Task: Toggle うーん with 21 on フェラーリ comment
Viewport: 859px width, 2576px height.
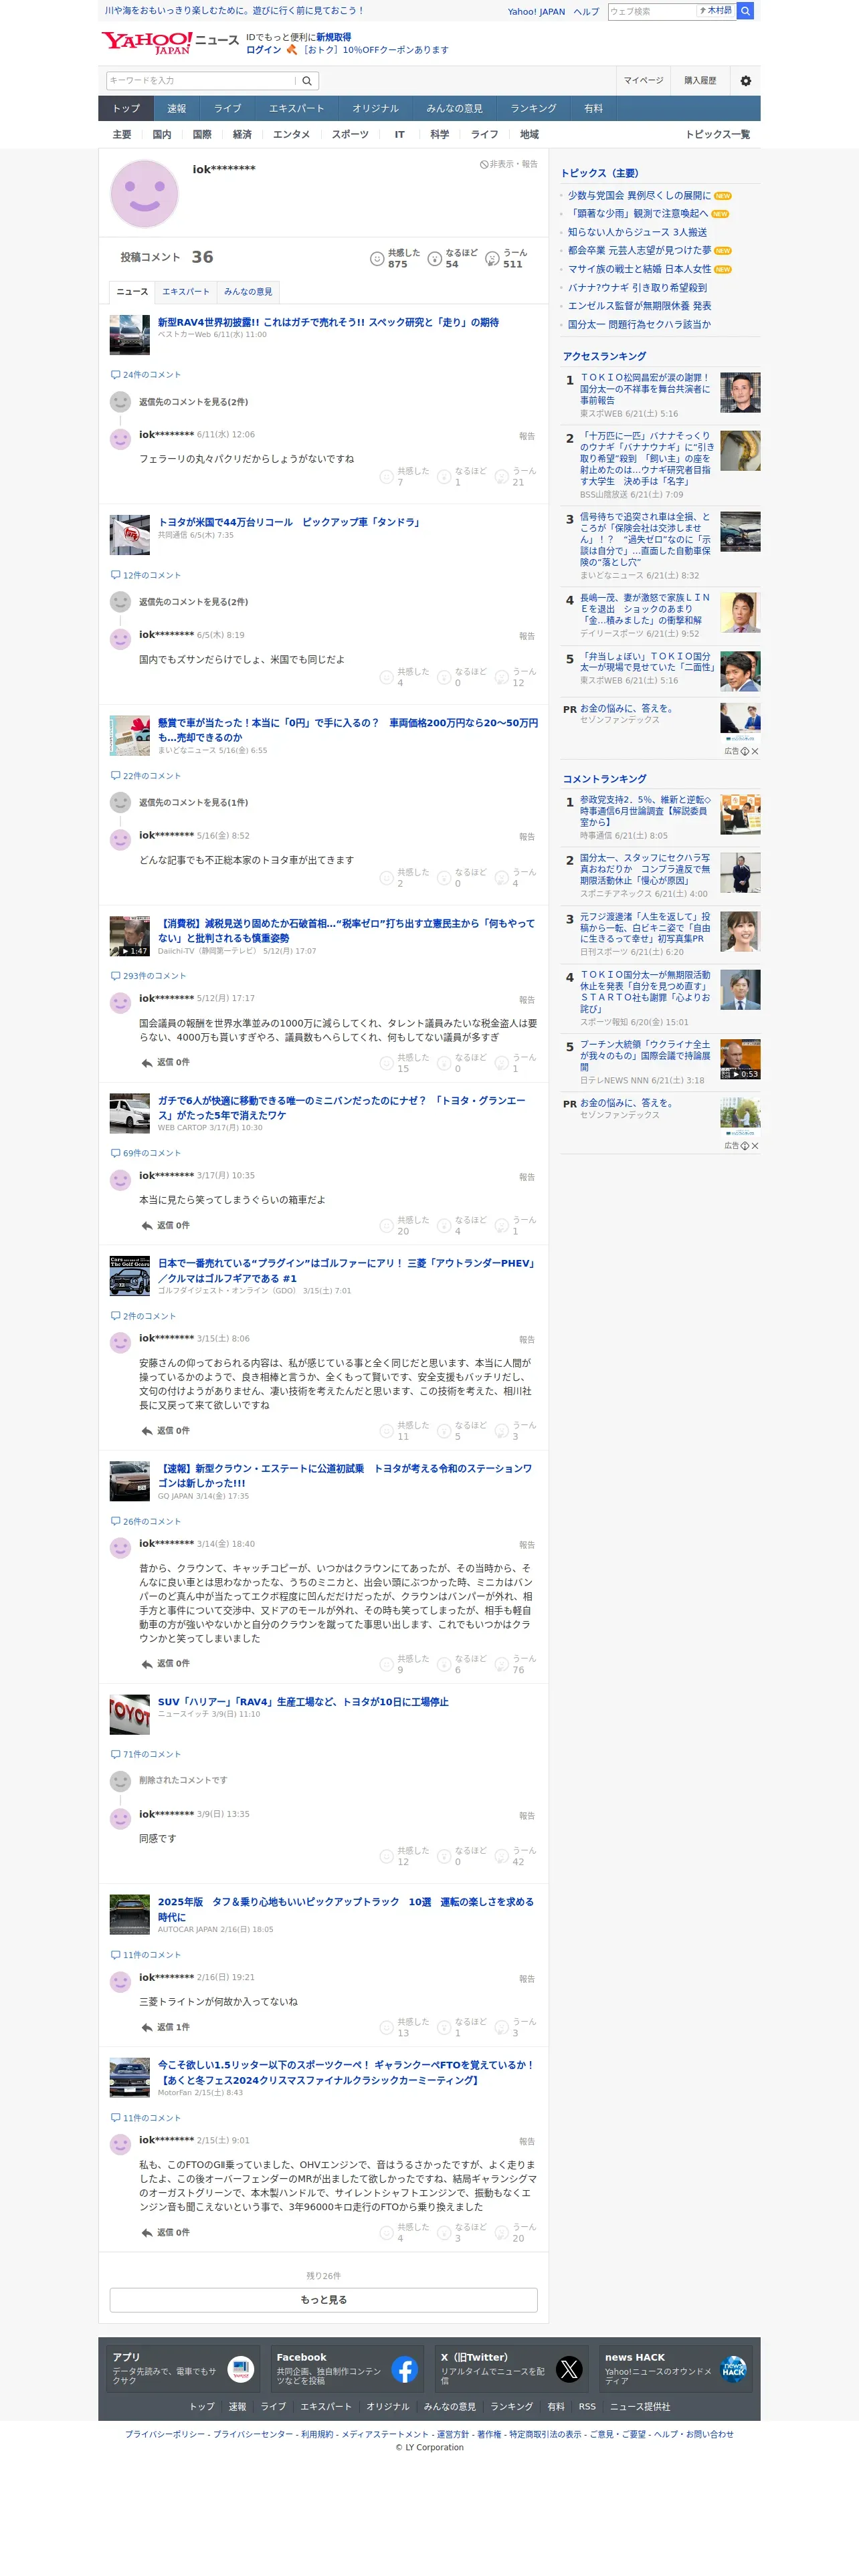Action: [502, 477]
